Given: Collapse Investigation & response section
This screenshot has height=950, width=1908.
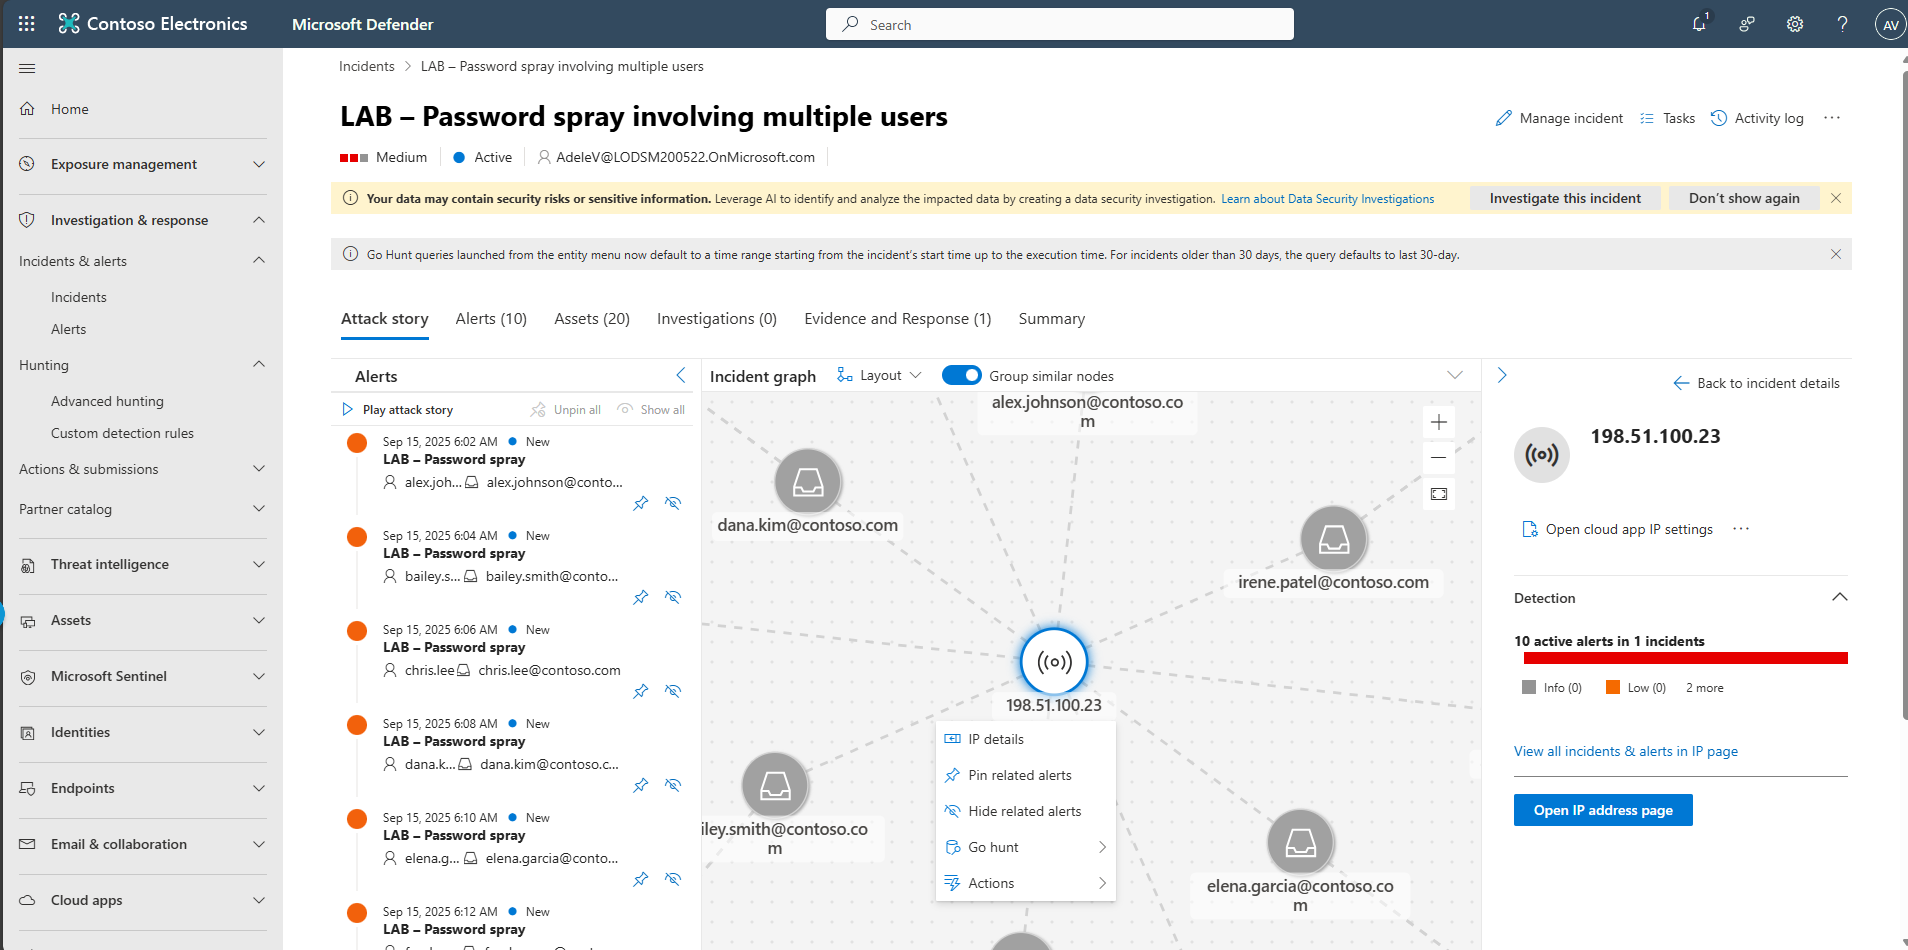Looking at the screenshot, I should (259, 220).
